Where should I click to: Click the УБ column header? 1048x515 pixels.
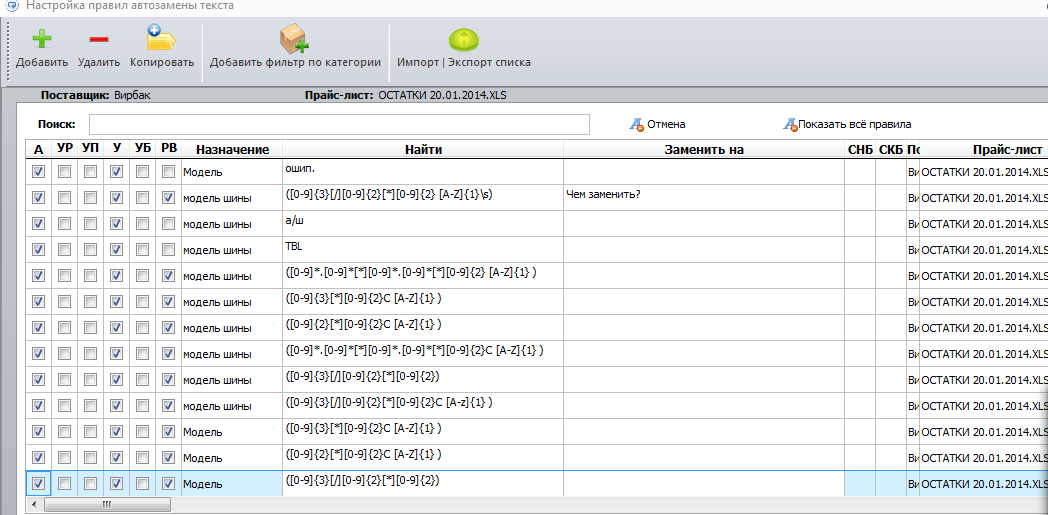tap(142, 150)
